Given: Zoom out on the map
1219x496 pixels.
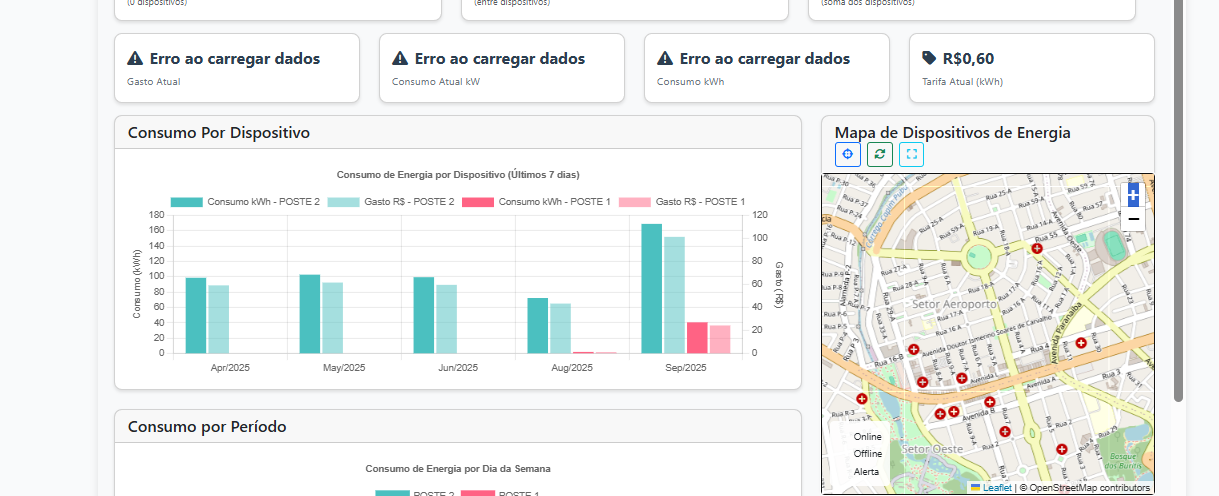Looking at the screenshot, I should tap(1133, 218).
